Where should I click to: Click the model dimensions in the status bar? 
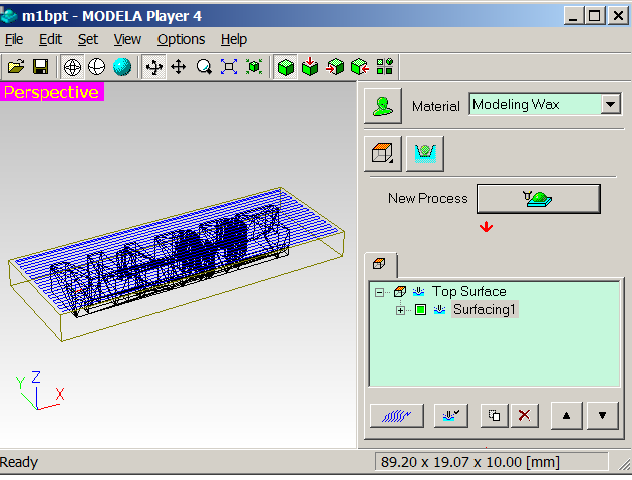(470, 462)
